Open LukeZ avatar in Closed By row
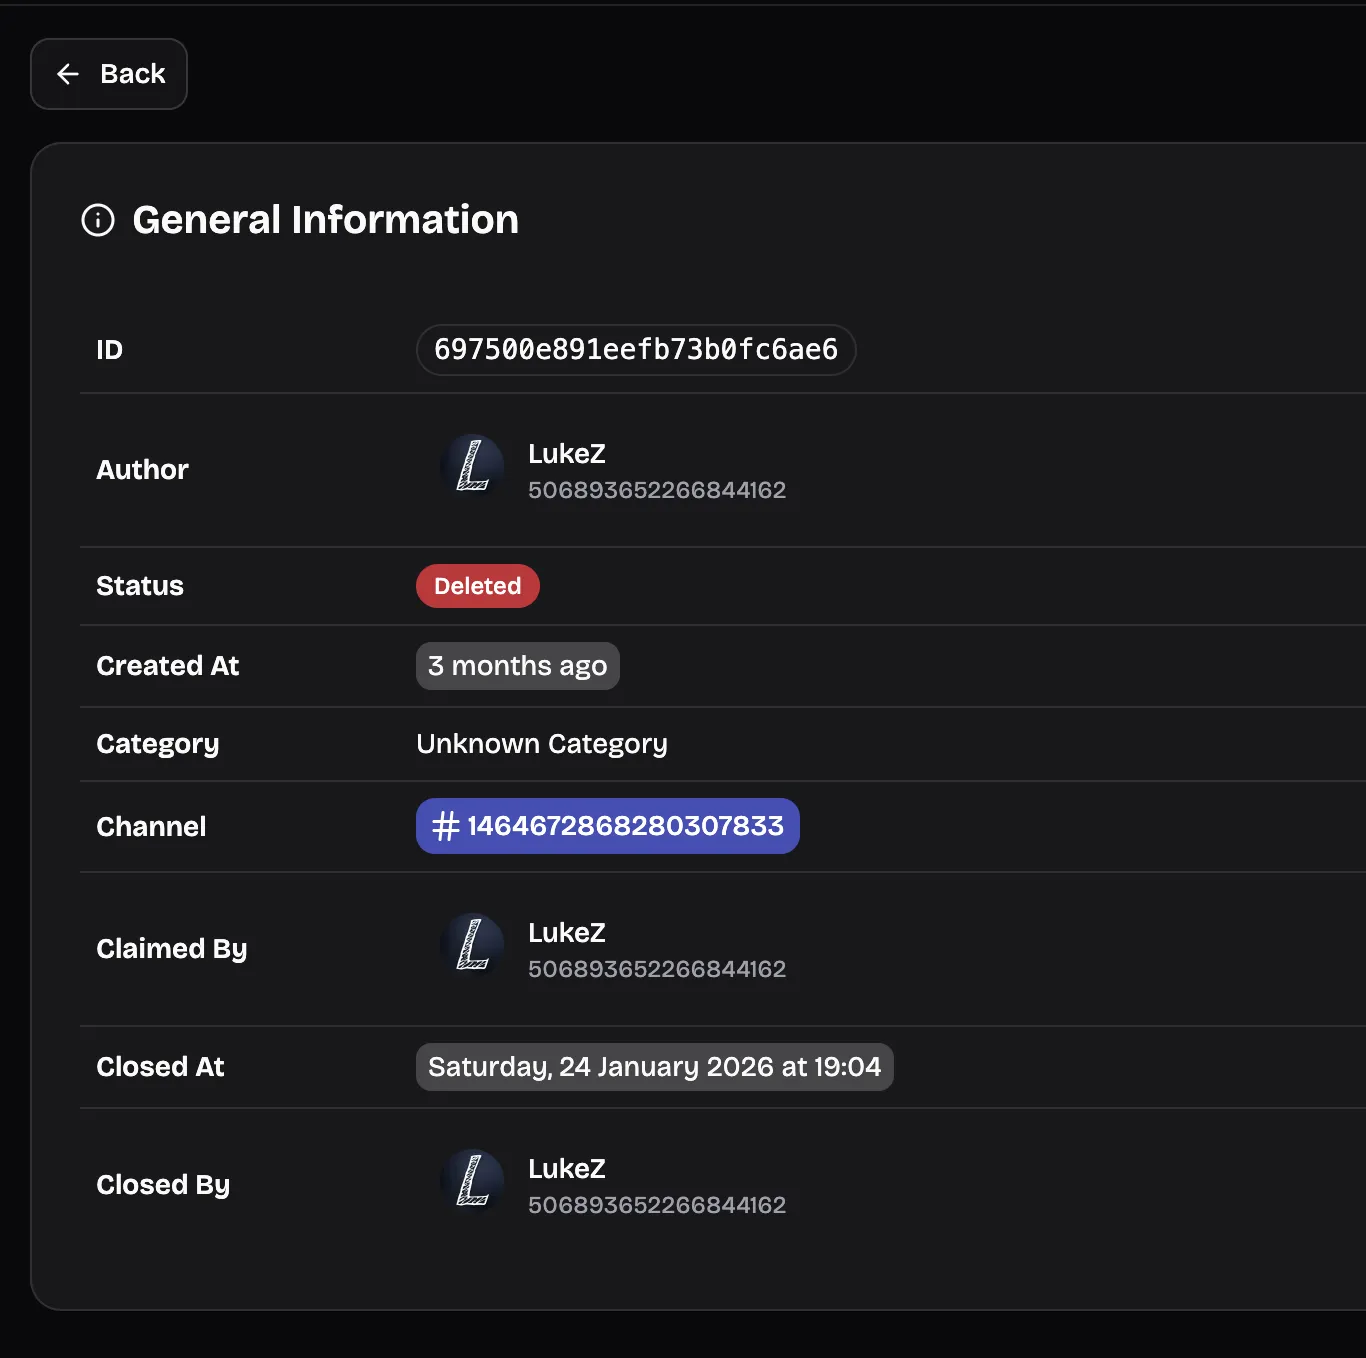 472,1181
